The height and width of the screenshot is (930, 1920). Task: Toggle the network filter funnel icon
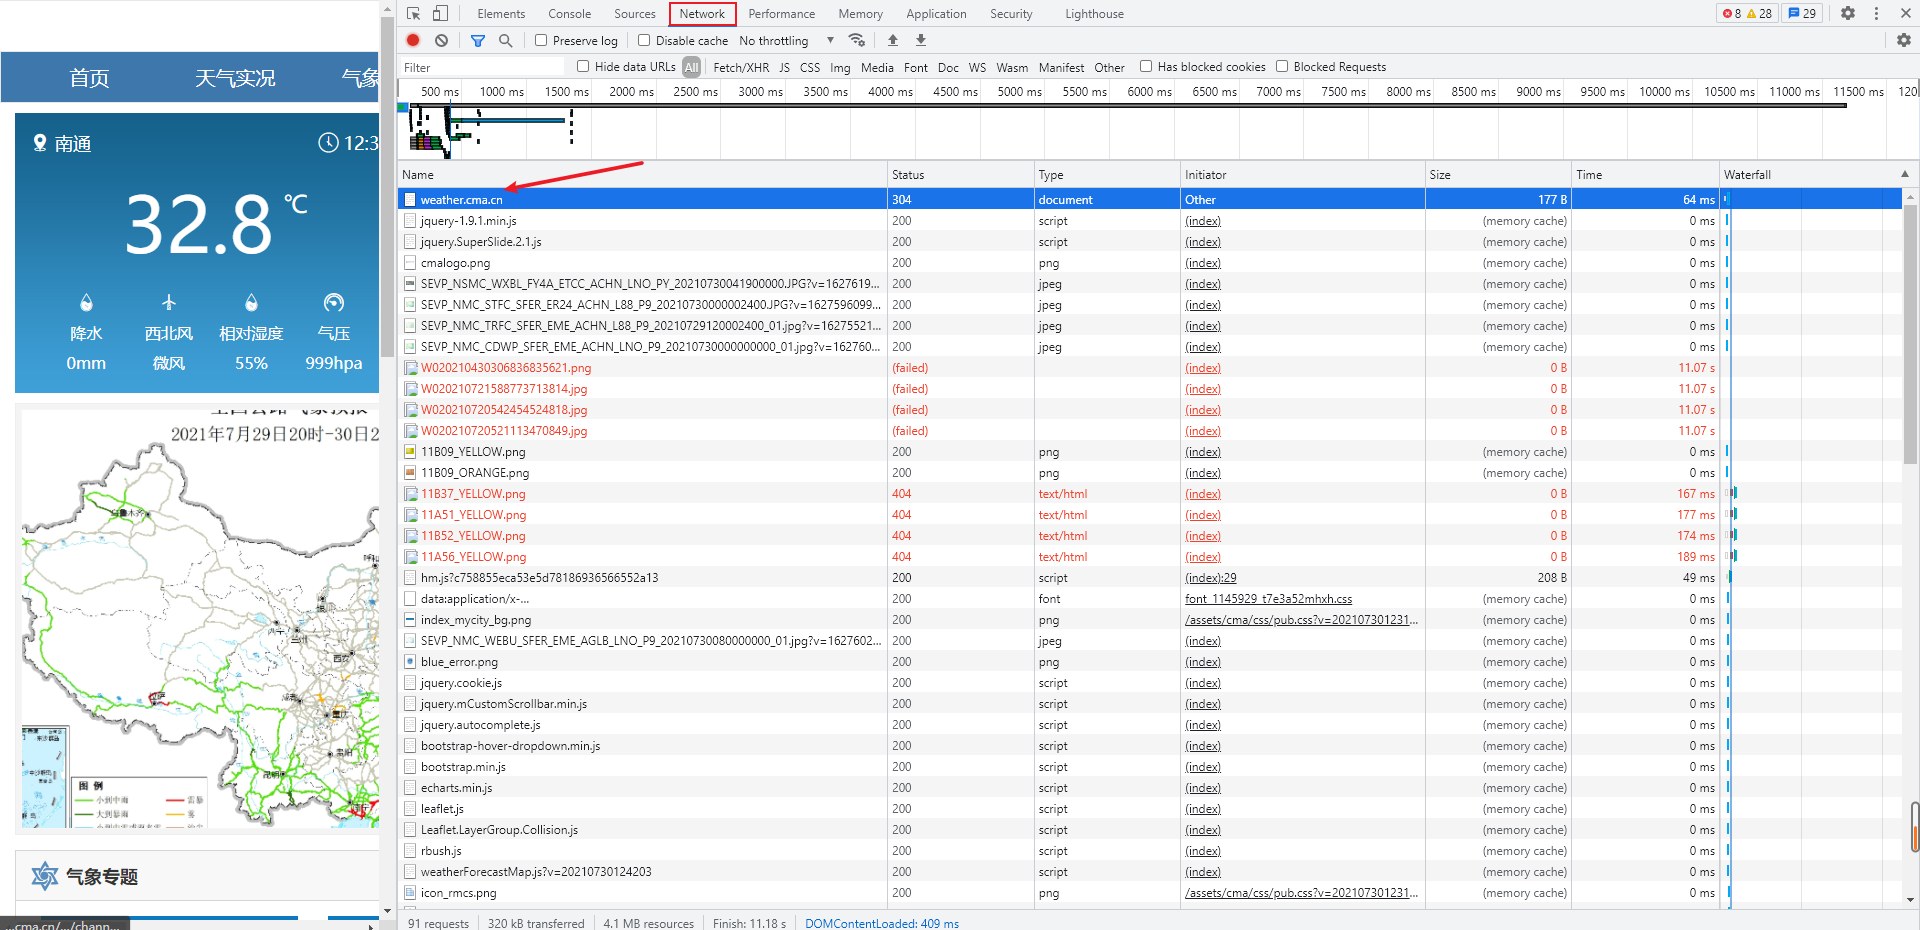tap(478, 41)
